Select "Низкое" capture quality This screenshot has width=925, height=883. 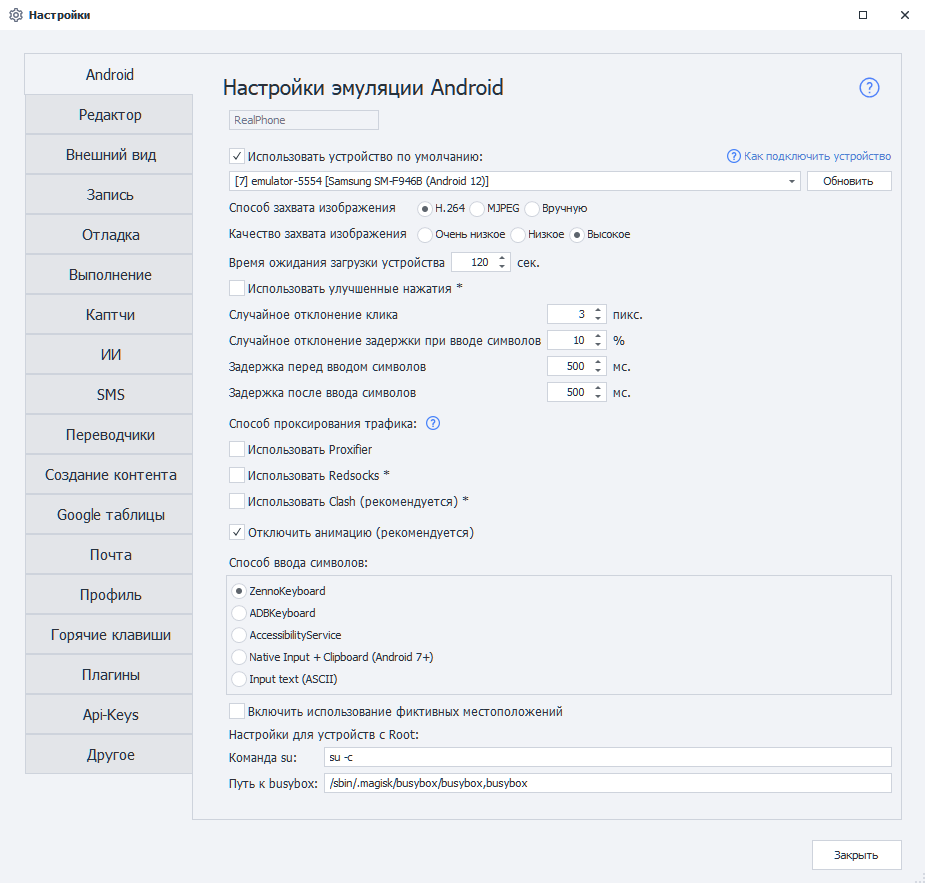click(517, 235)
